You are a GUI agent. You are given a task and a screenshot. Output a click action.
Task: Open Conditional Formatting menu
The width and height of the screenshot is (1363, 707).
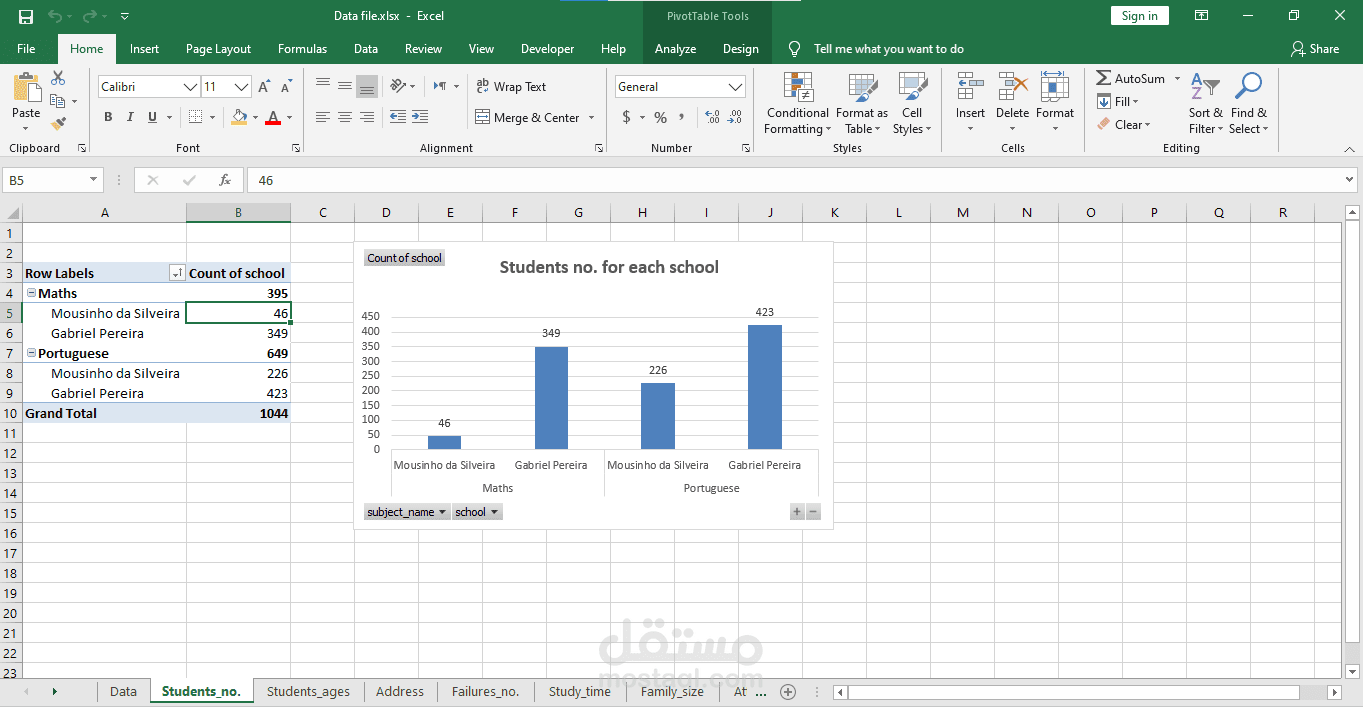tap(797, 103)
